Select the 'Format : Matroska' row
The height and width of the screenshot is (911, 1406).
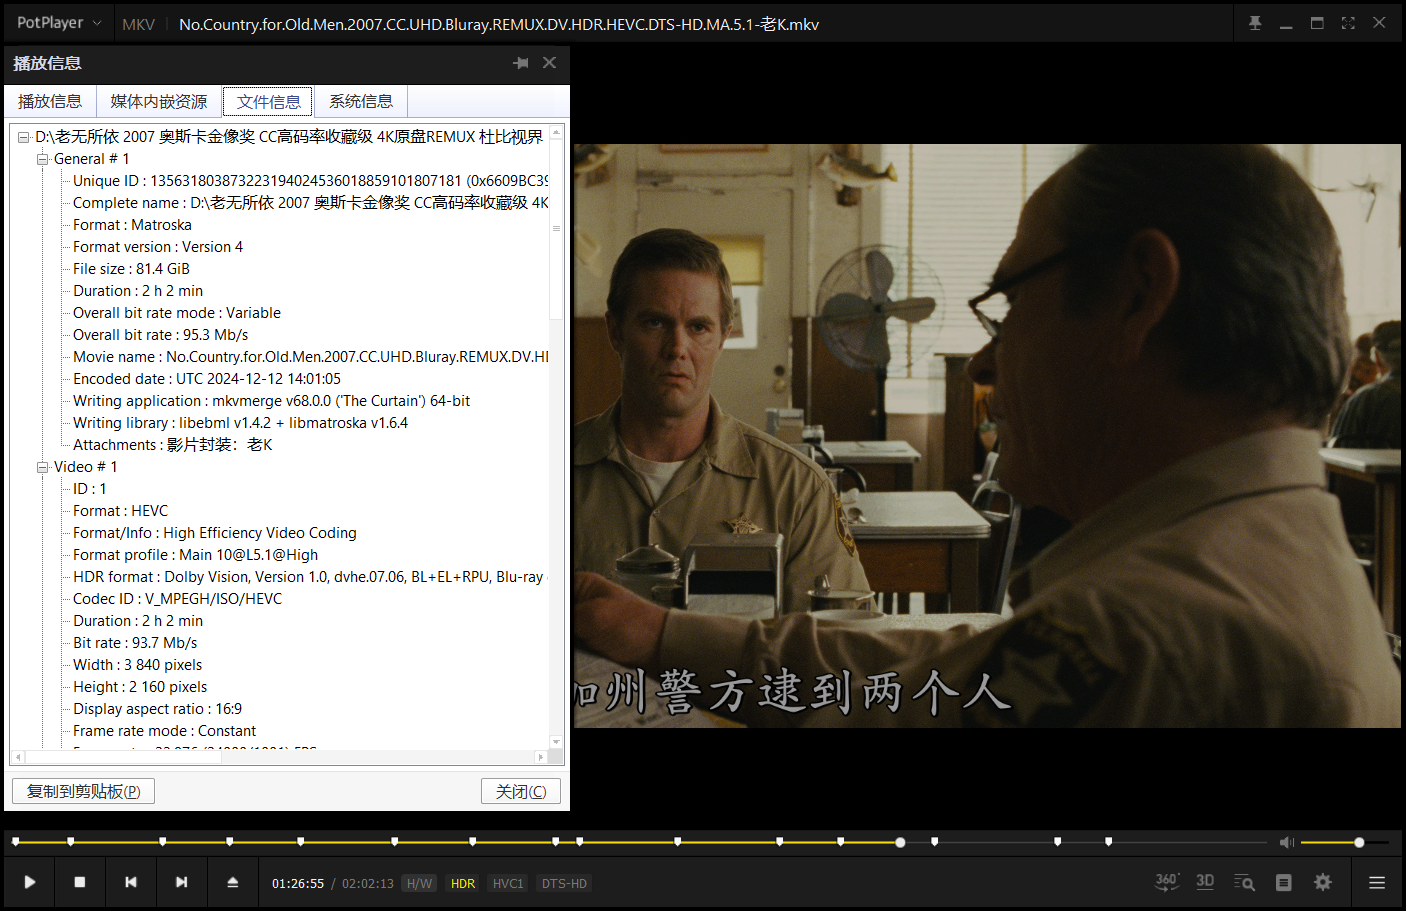click(132, 225)
